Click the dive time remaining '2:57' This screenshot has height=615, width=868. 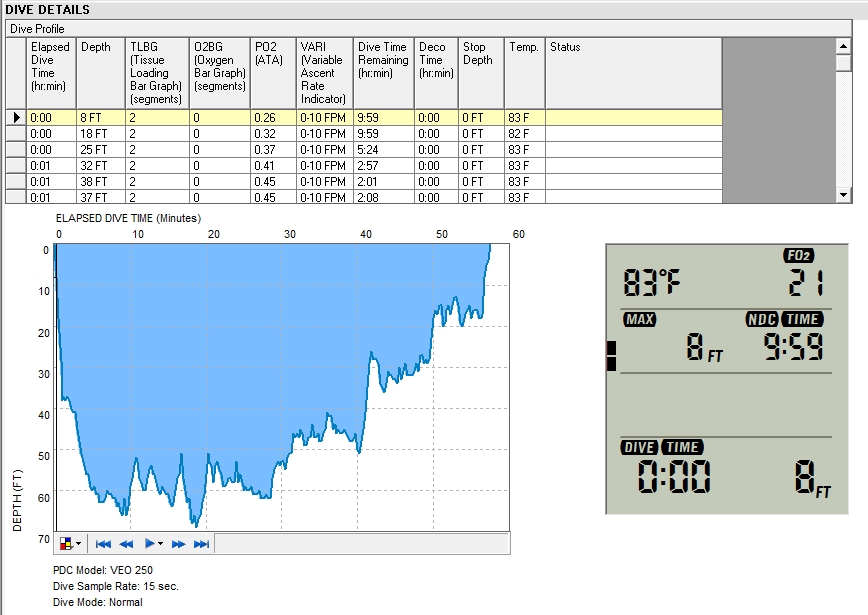384,166
